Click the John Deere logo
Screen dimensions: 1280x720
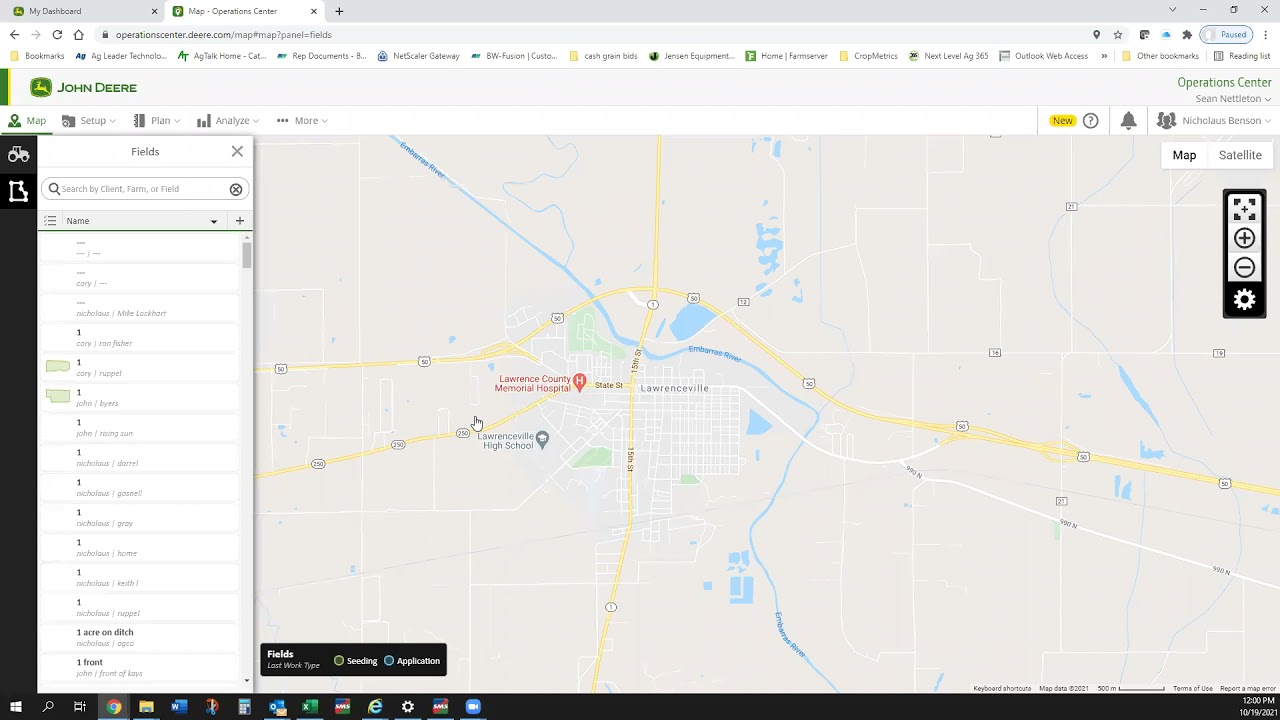[x=83, y=88]
